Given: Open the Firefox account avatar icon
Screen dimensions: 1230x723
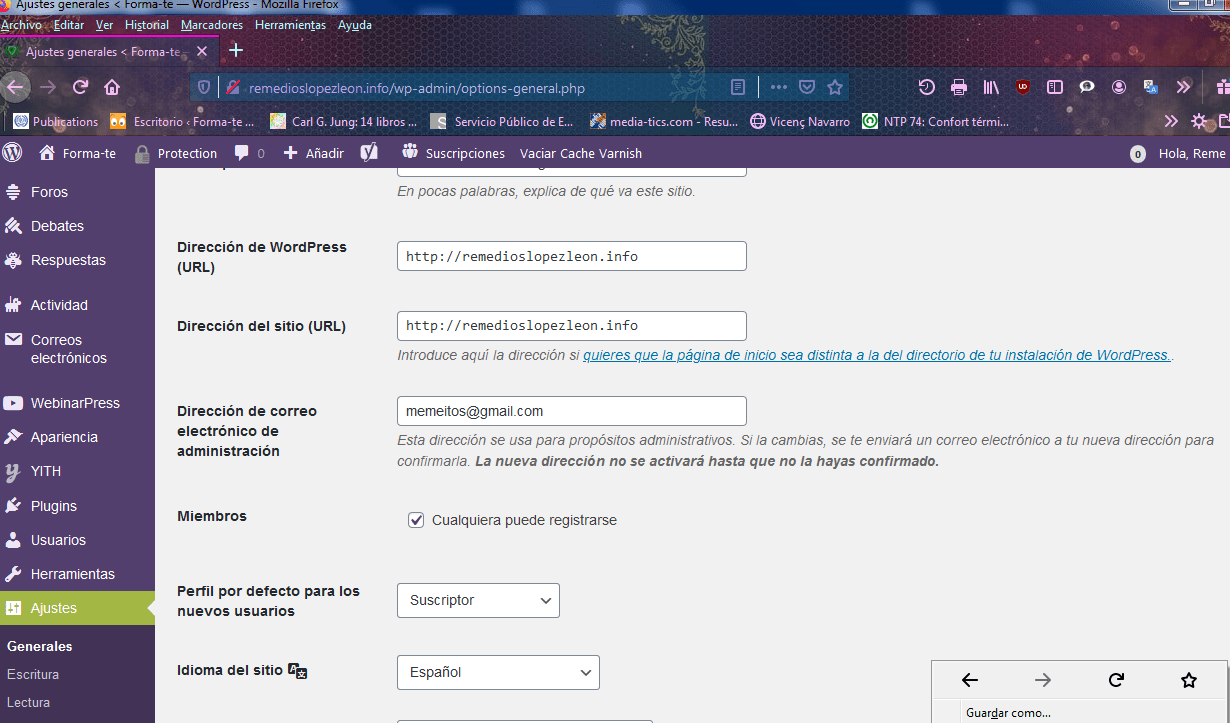Looking at the screenshot, I should (x=1119, y=87).
